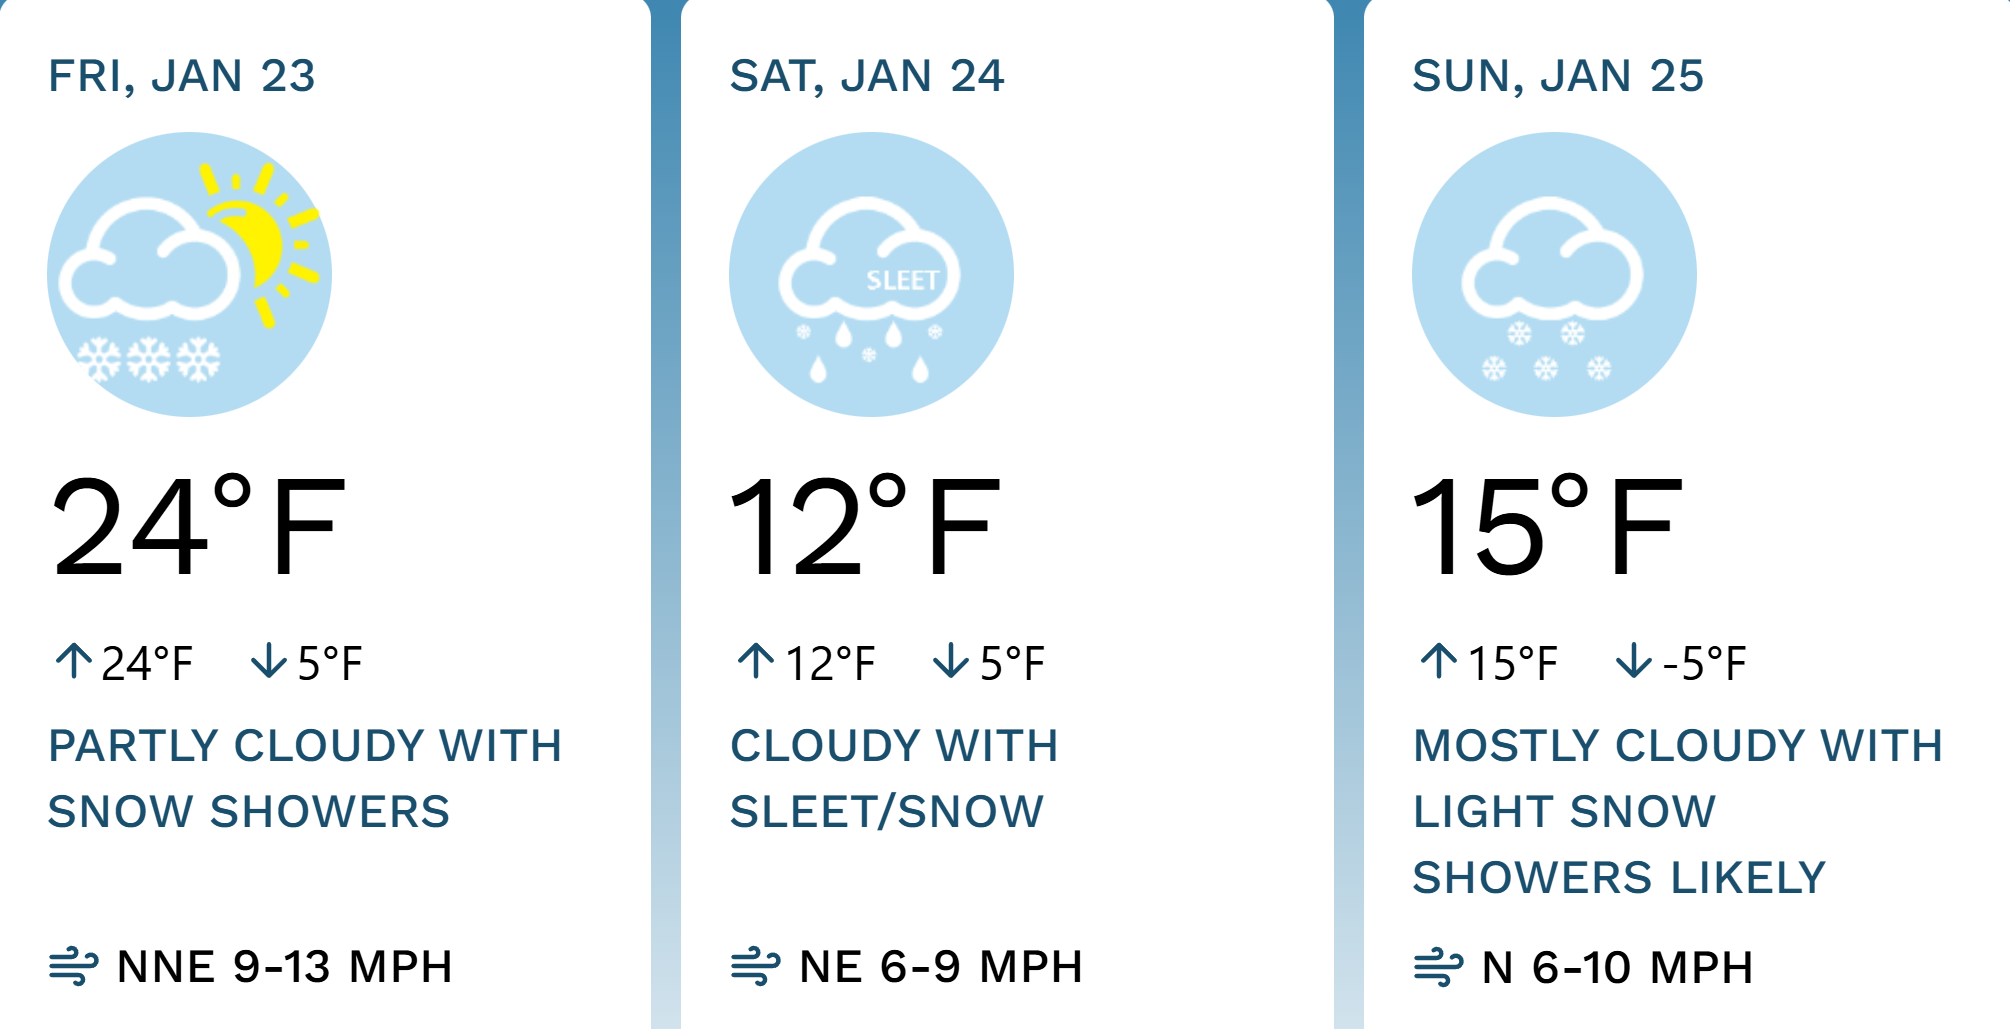Click the partly cloudy snow showers icon
This screenshot has height=1029, width=2010.
[x=189, y=274]
